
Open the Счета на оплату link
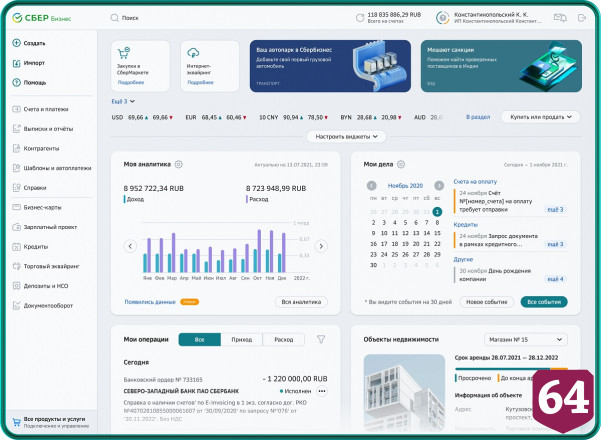(x=475, y=182)
